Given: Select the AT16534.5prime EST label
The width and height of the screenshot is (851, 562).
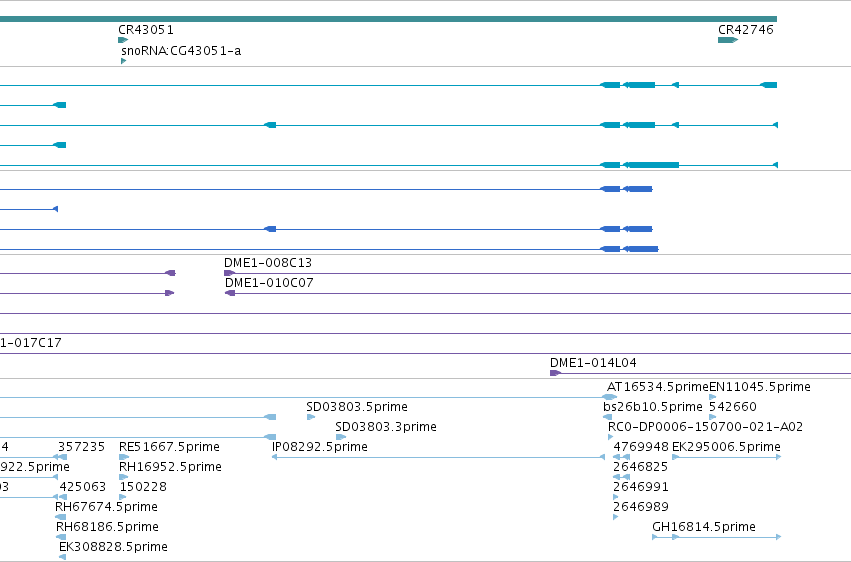Looking at the screenshot, I should point(658,387).
